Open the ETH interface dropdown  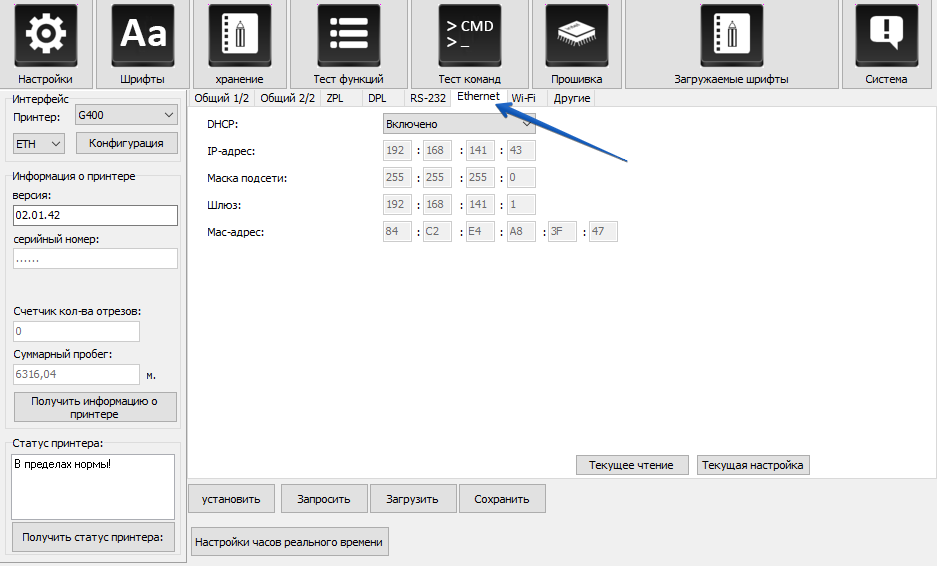coord(39,144)
